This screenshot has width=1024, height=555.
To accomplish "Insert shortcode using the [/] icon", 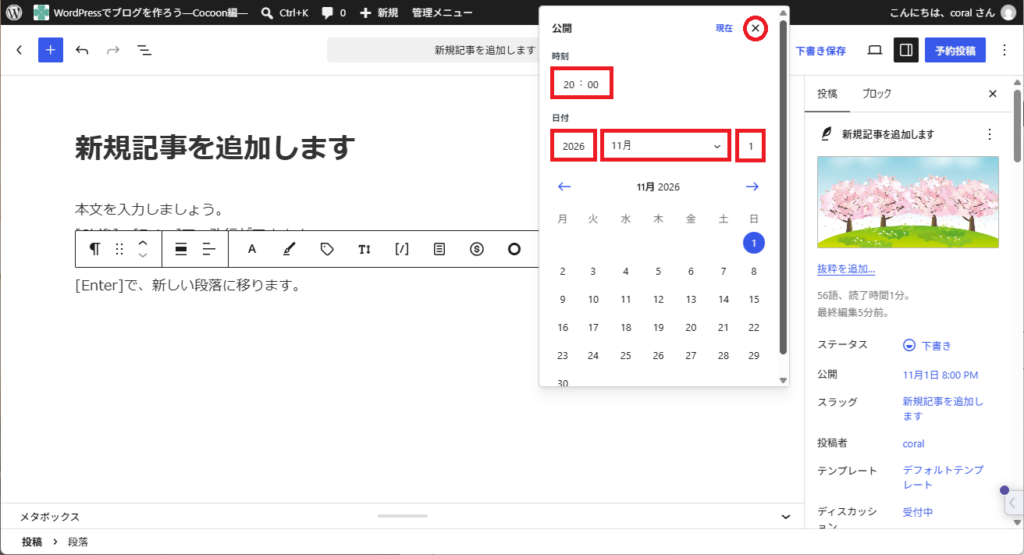I will pos(402,249).
